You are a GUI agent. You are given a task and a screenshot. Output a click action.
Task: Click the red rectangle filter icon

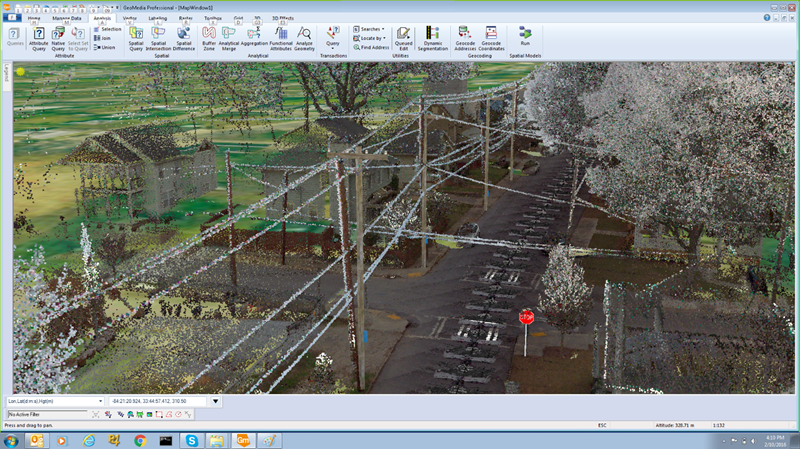pos(159,414)
